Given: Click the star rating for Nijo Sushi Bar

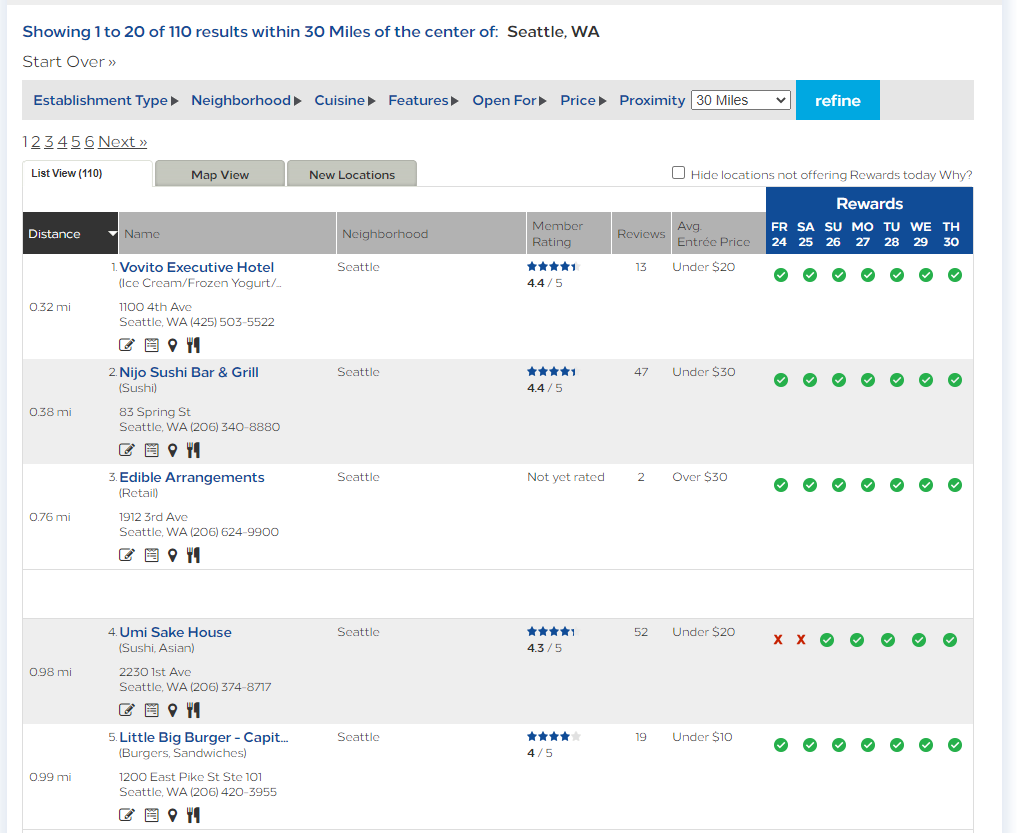Looking at the screenshot, I should tap(552, 372).
